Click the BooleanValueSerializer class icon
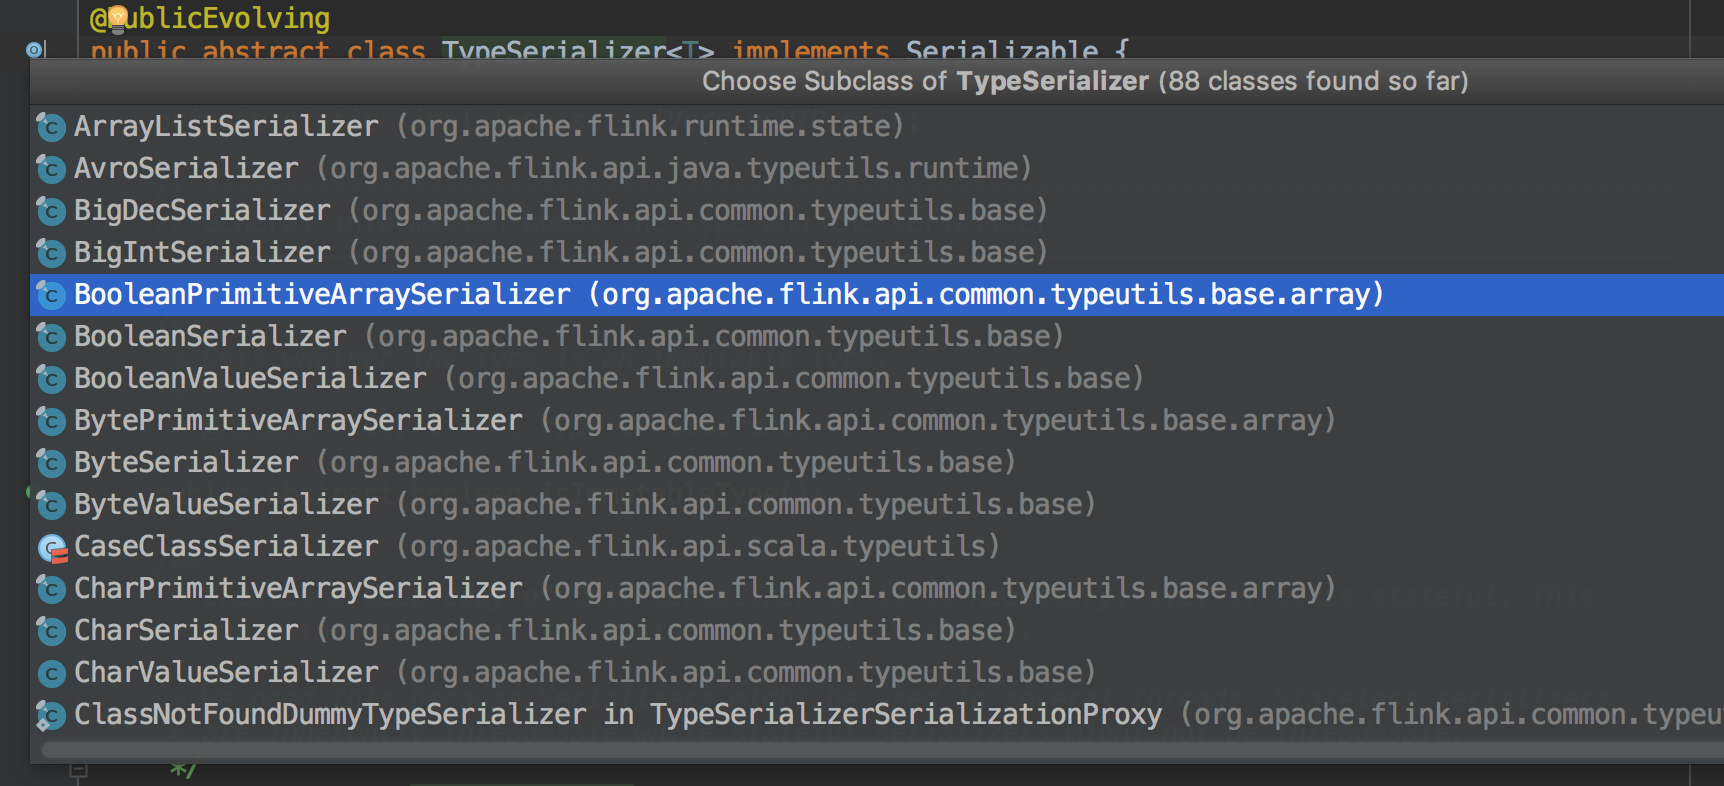1724x786 pixels. pos(51,379)
